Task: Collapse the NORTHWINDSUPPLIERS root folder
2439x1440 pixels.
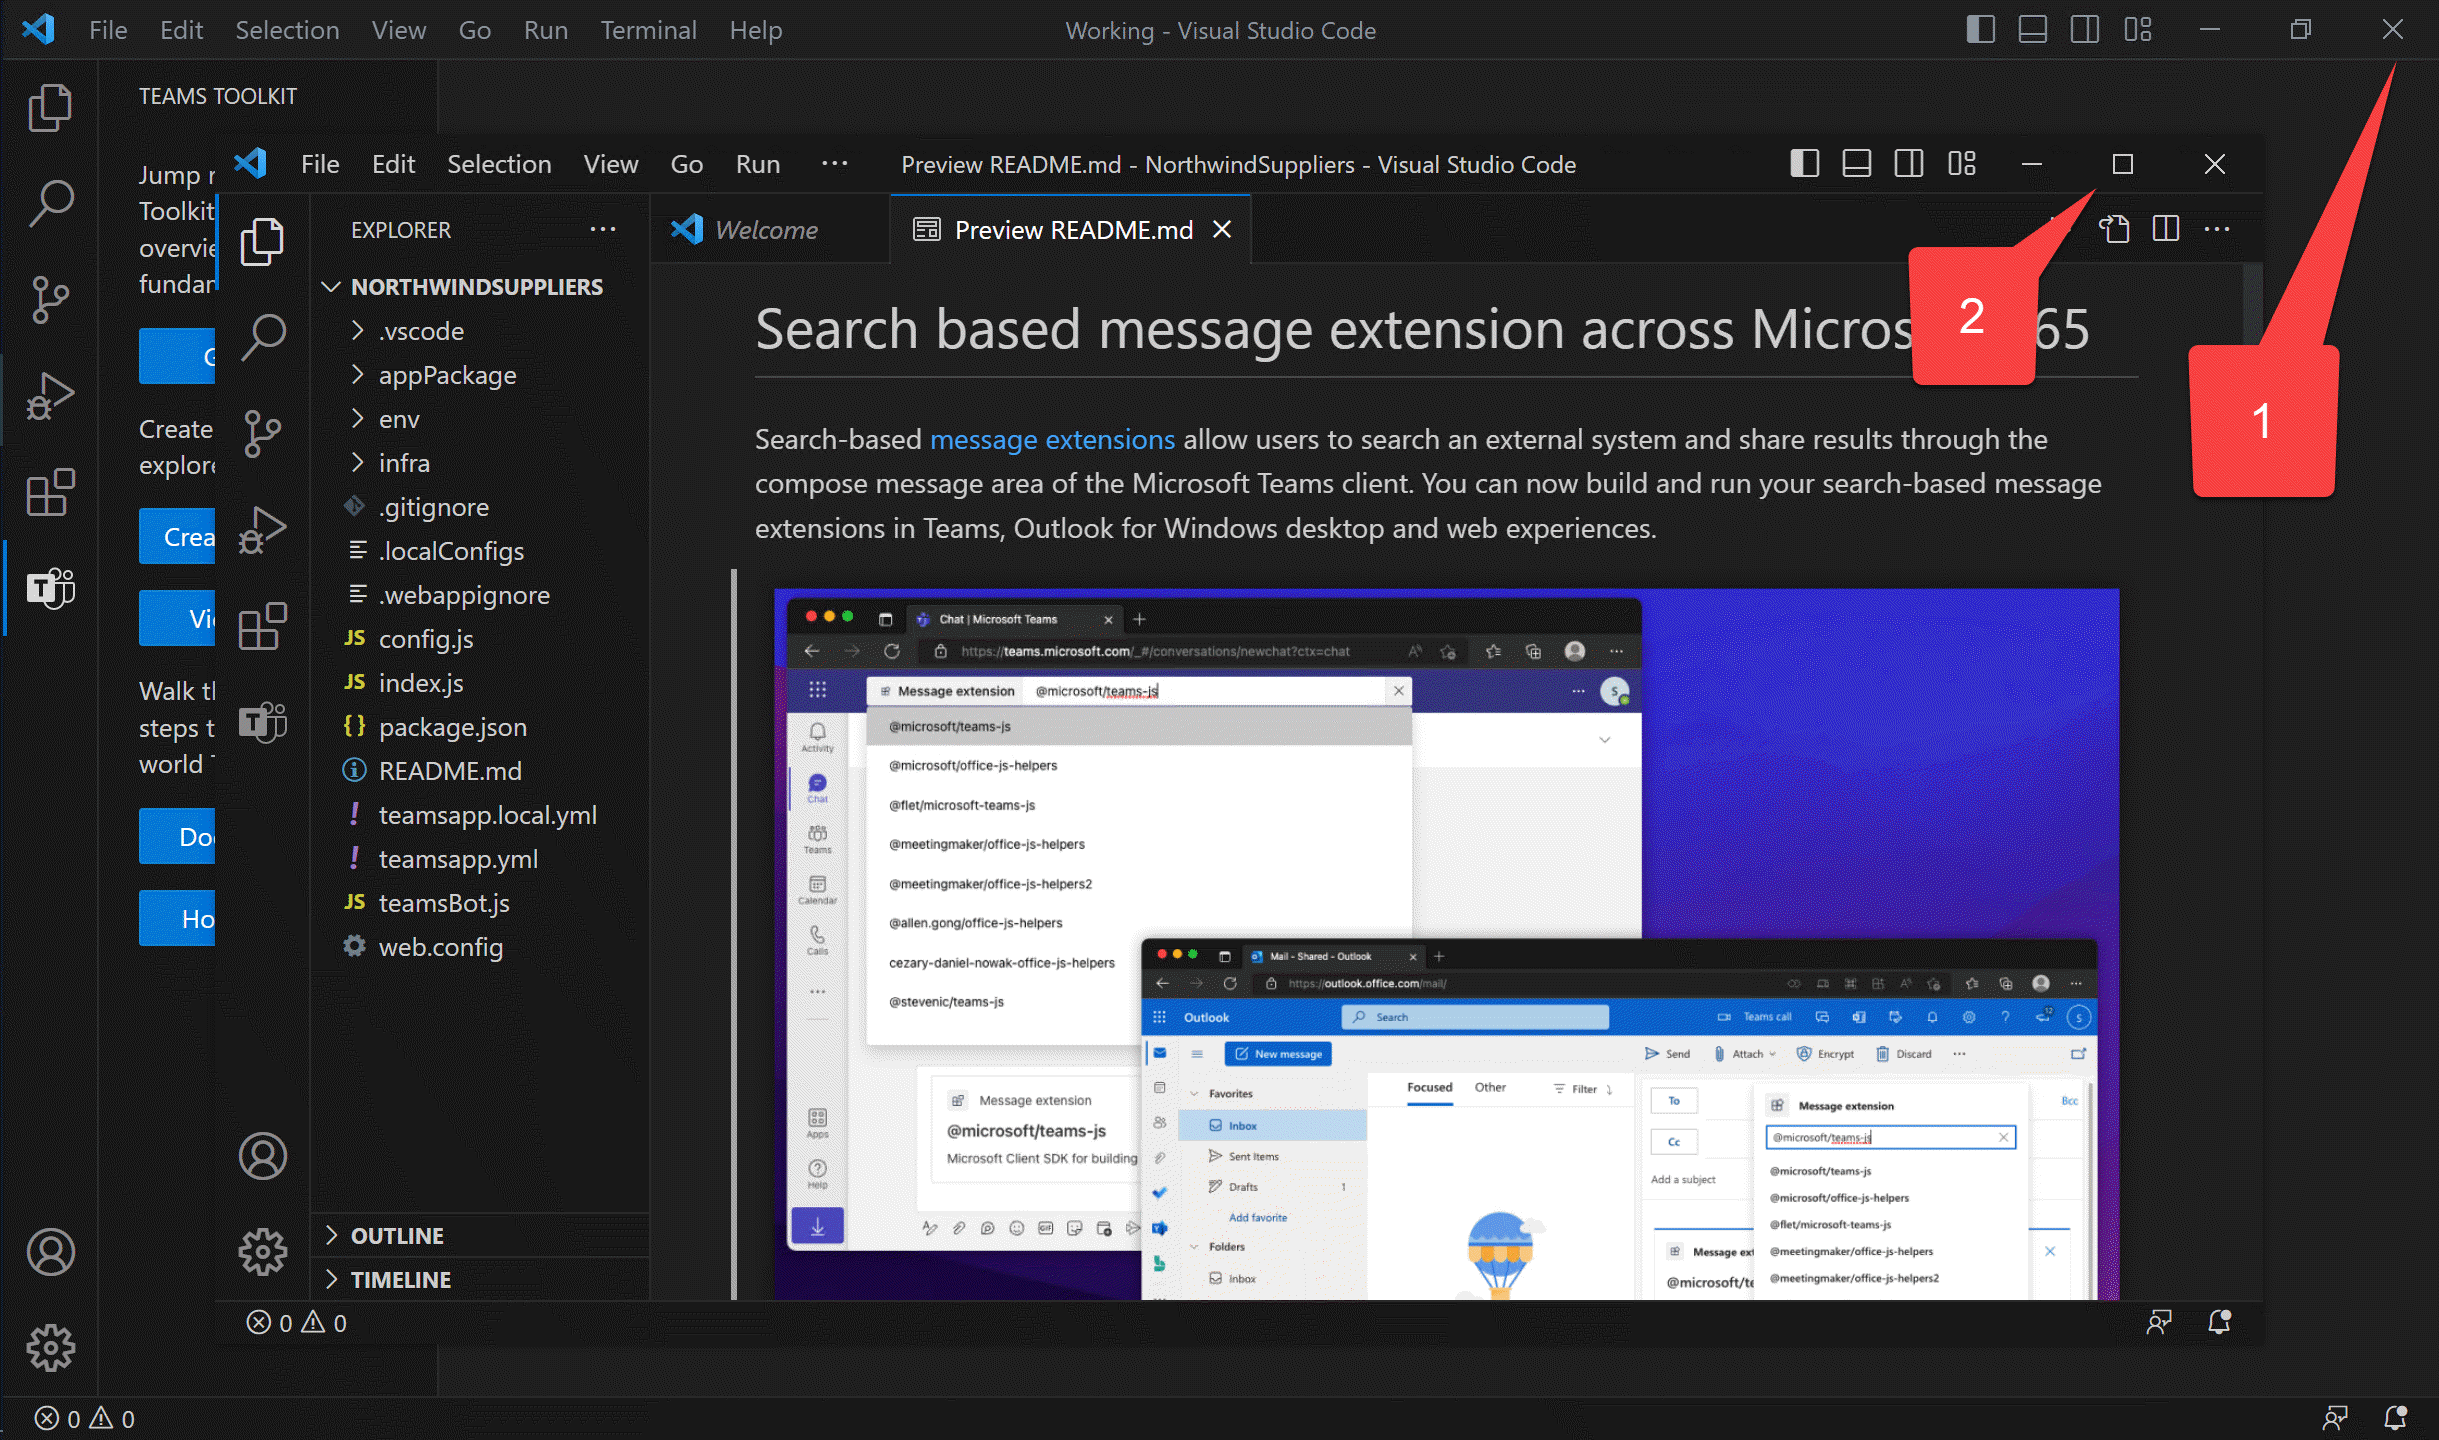Action: click(x=477, y=287)
